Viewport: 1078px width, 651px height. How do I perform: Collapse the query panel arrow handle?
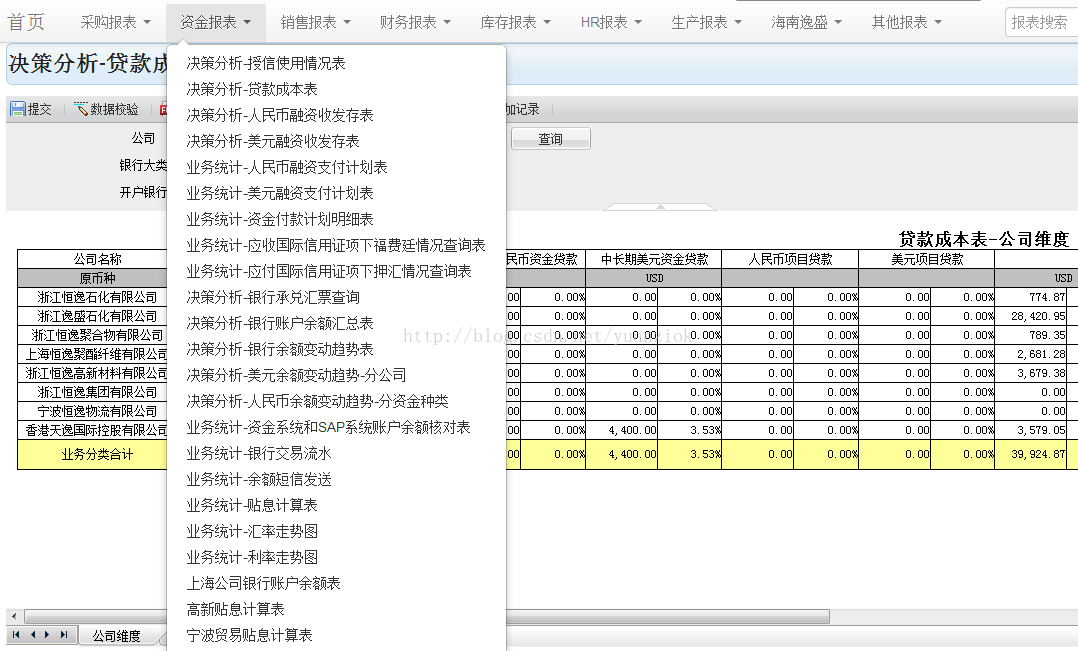[660, 207]
